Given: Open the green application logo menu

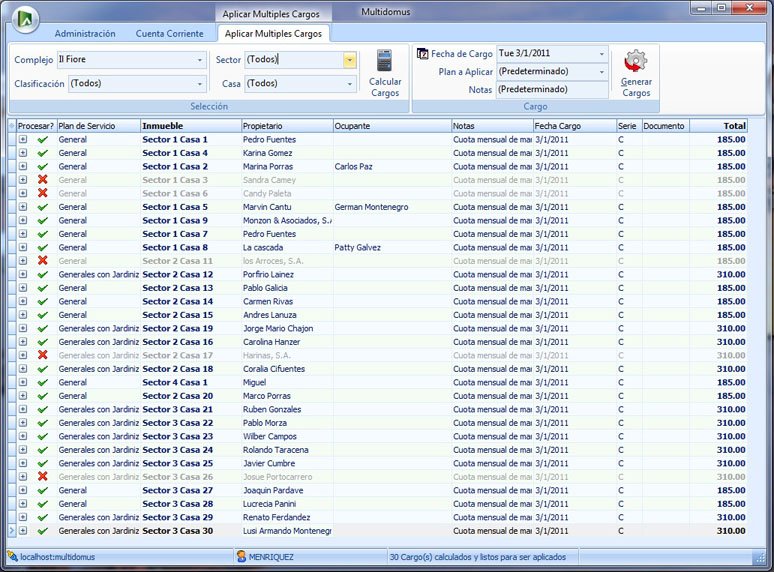Looking at the screenshot, I should pos(27,19).
